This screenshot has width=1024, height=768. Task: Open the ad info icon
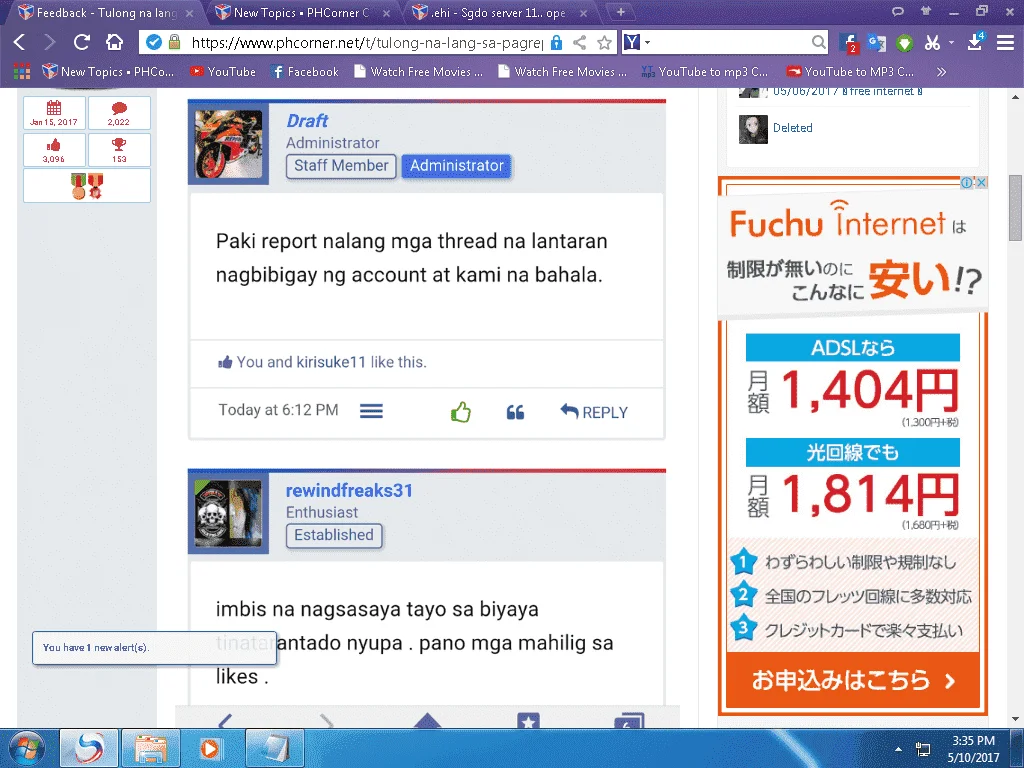pyautogui.click(x=967, y=183)
